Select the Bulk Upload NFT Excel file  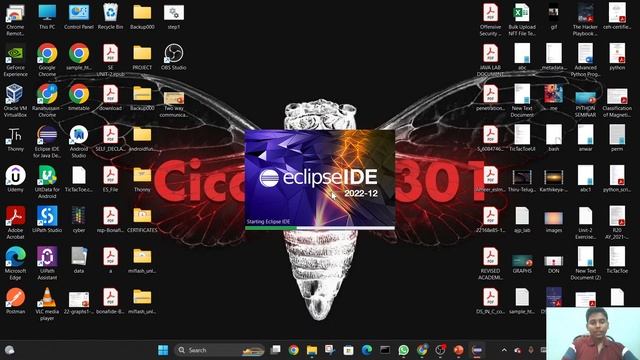pos(522,20)
